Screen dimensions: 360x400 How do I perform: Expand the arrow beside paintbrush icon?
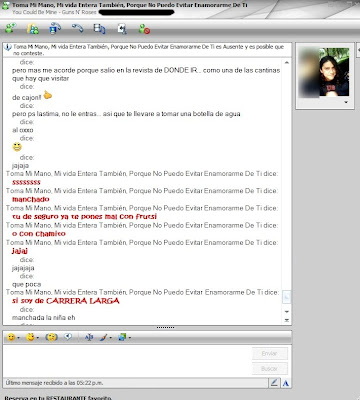click(x=111, y=338)
